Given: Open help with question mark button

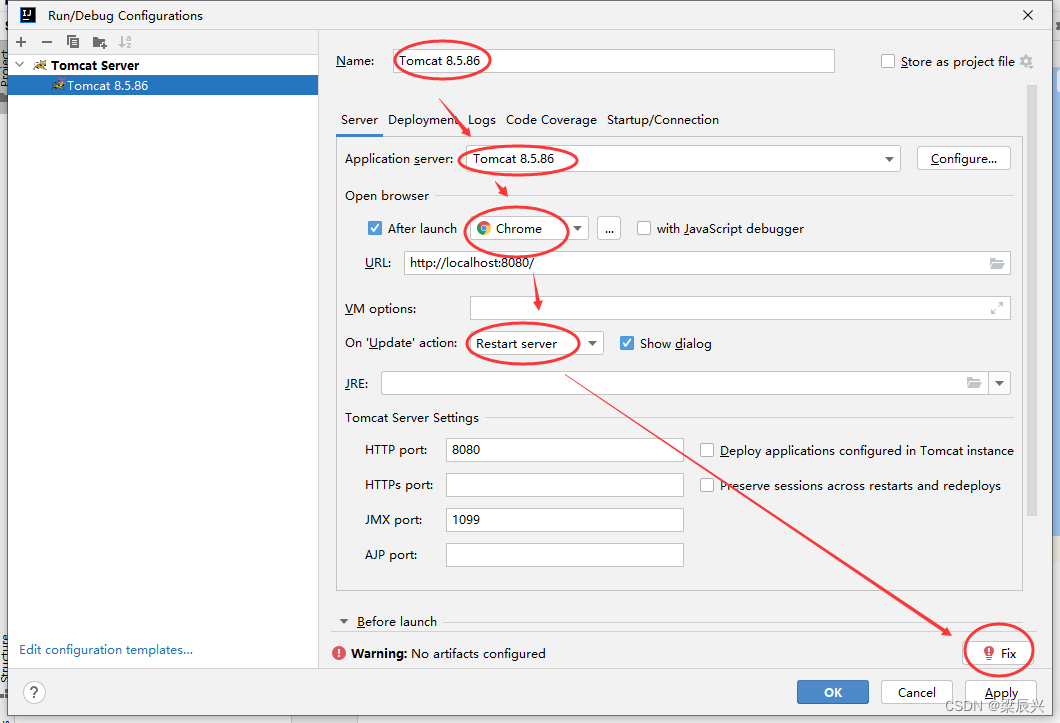Looking at the screenshot, I should click(x=34, y=692).
